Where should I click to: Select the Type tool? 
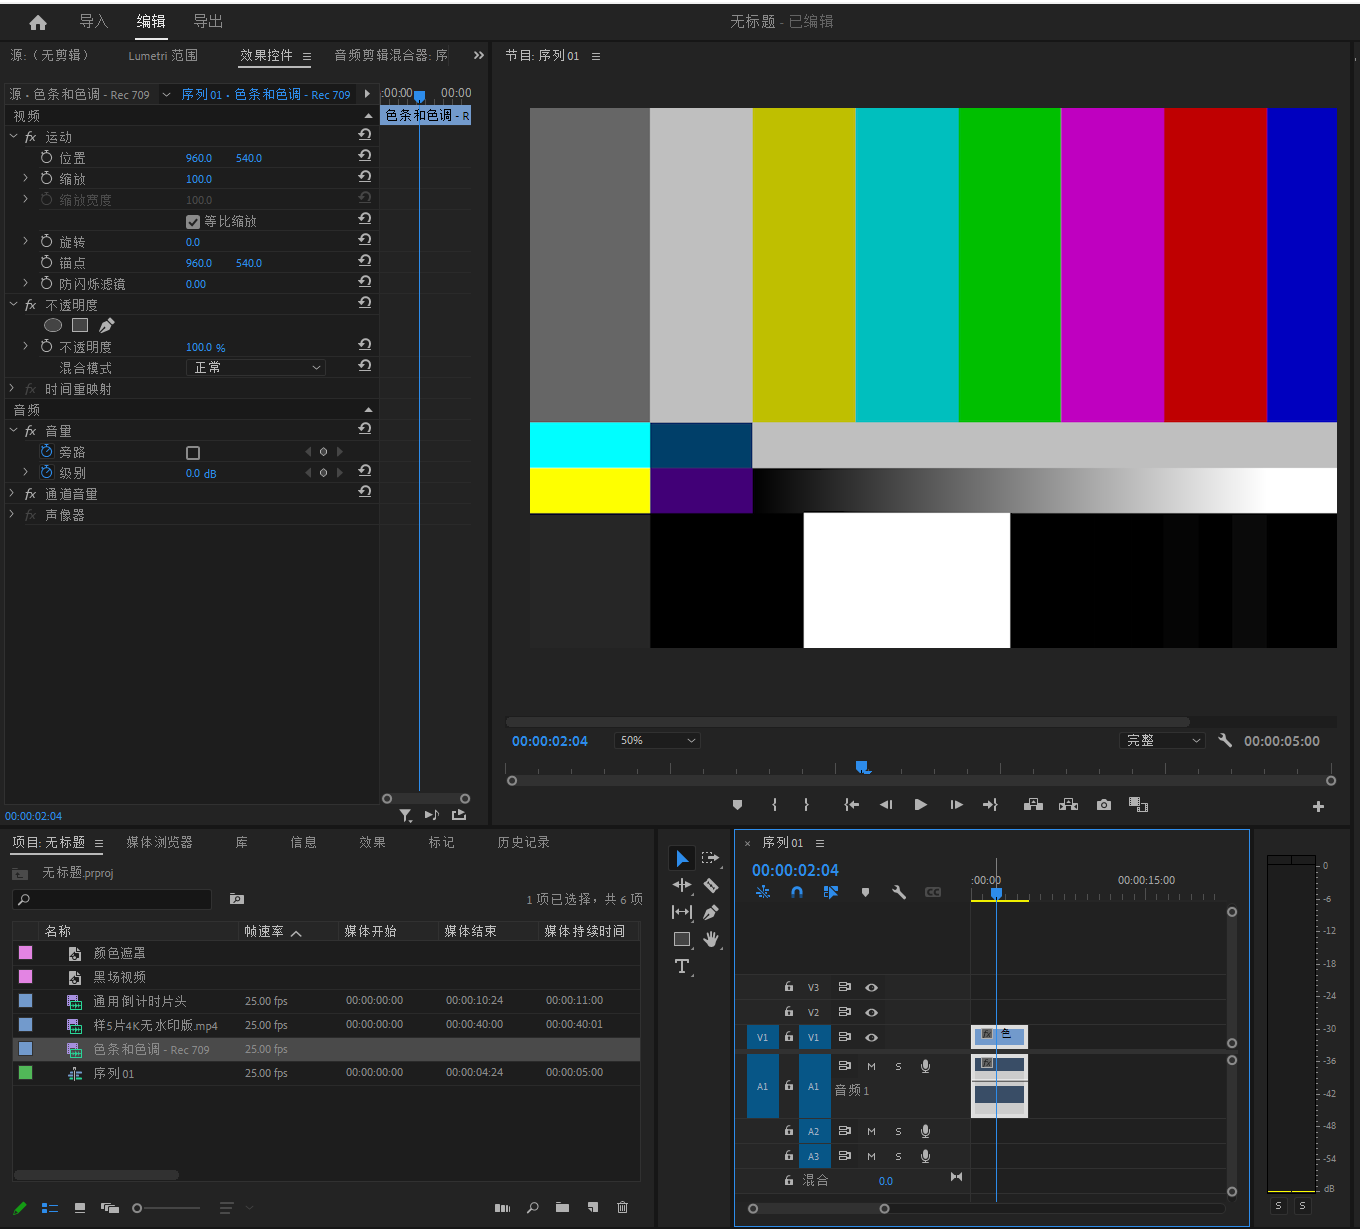pyautogui.click(x=682, y=966)
